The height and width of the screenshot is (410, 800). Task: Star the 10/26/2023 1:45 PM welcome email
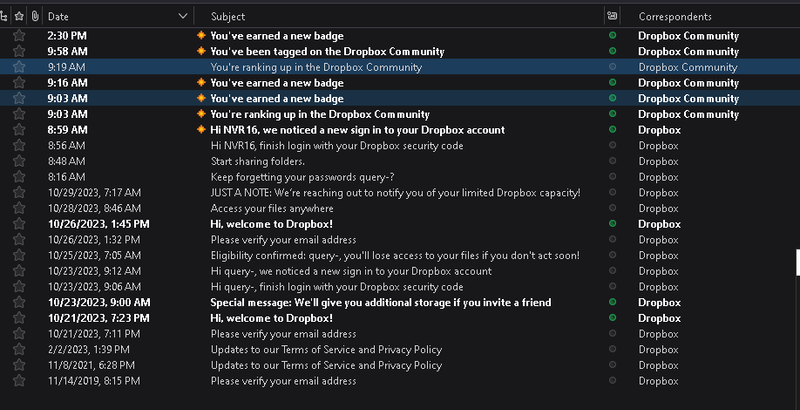[19, 223]
